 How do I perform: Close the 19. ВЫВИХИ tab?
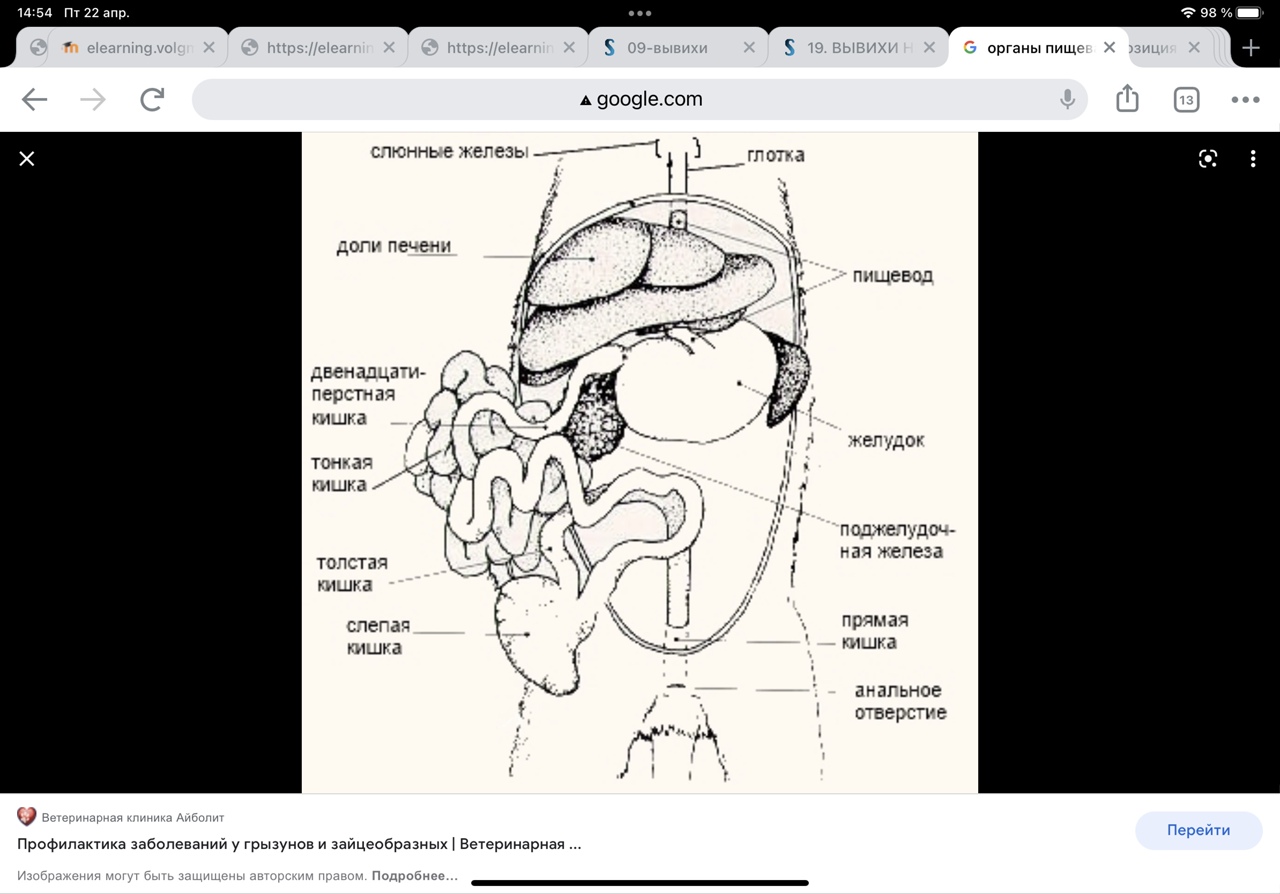pos(929,47)
